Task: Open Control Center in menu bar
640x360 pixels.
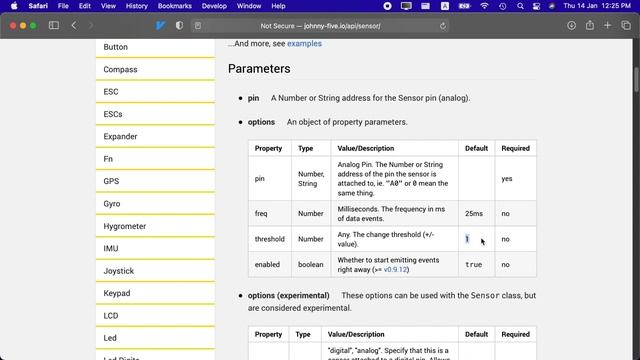Action: pos(536,6)
